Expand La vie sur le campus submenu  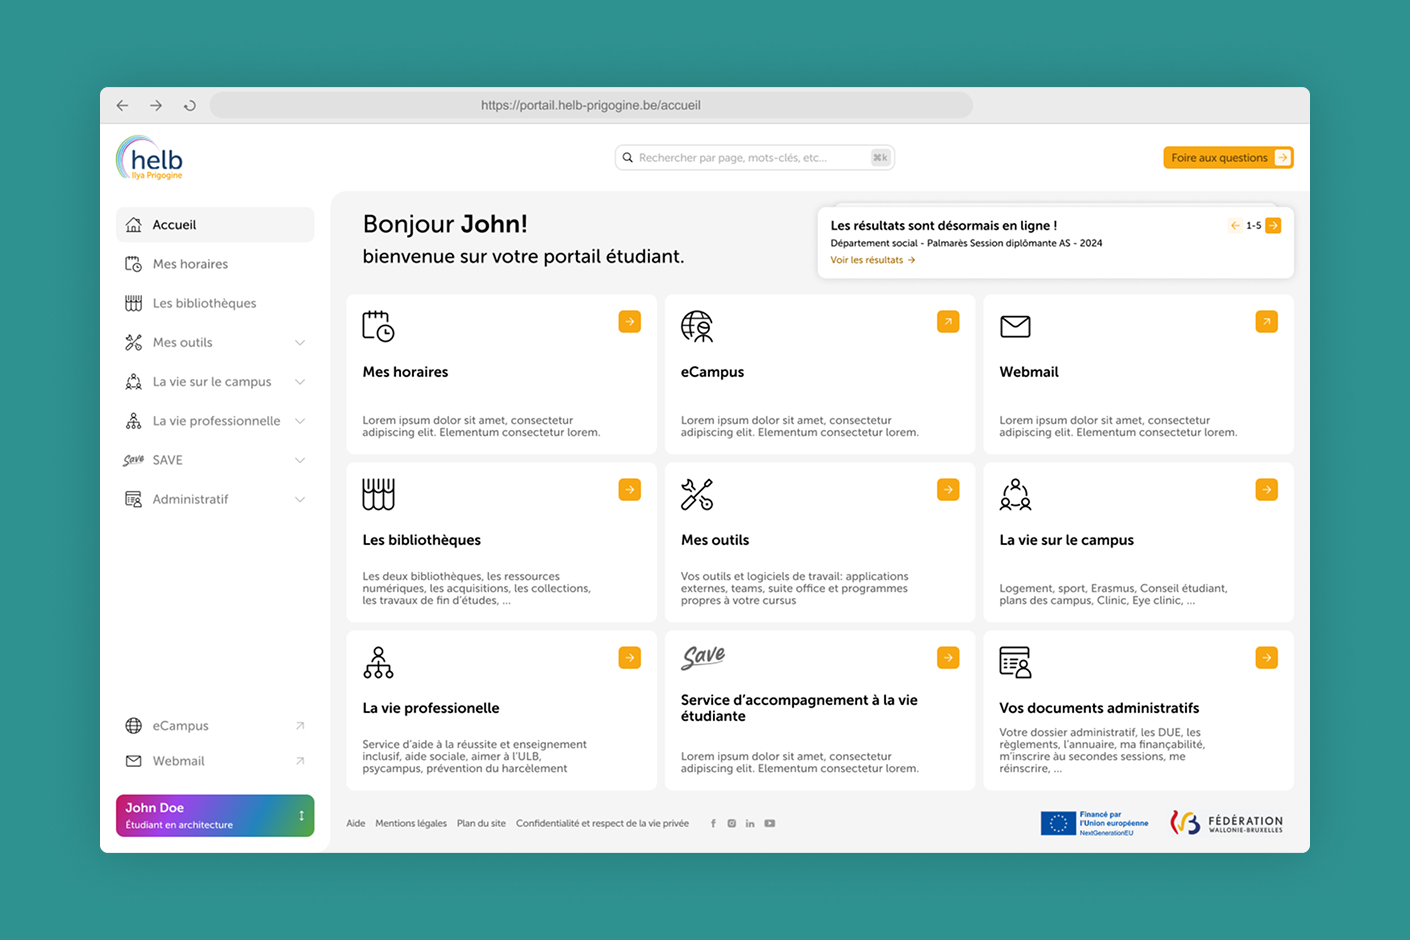click(300, 382)
